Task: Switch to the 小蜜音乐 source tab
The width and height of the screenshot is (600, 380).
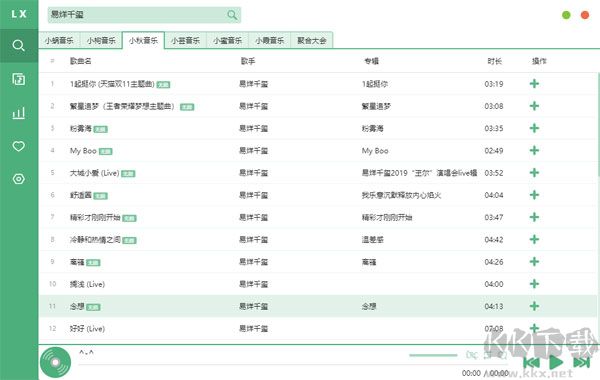Action: tap(227, 40)
